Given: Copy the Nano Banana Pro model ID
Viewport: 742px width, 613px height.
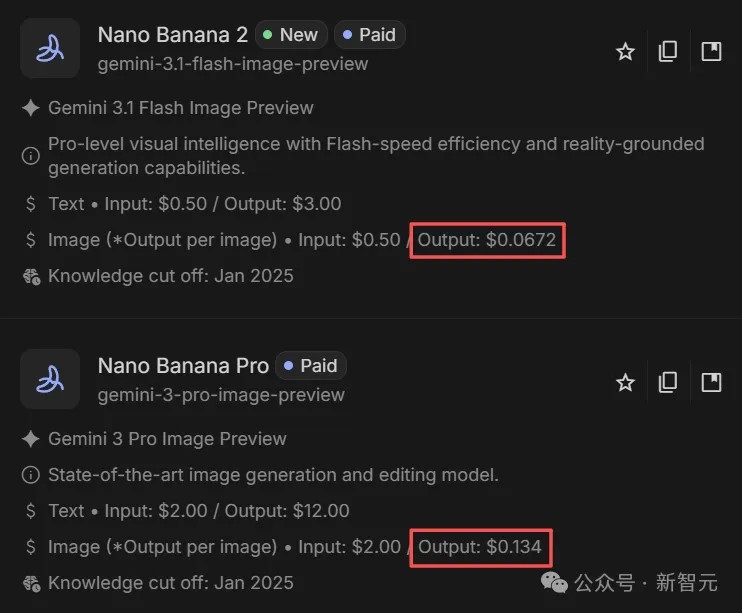Looking at the screenshot, I should pos(668,382).
